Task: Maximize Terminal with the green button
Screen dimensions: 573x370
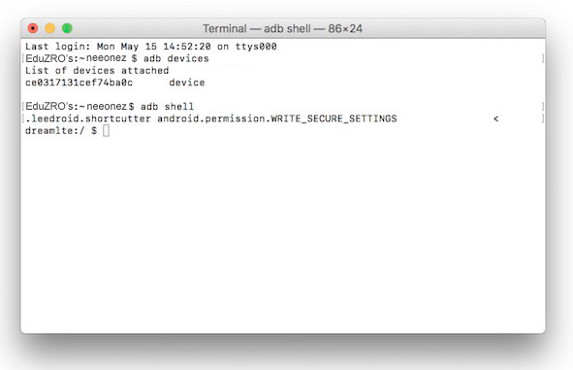Action: pyautogui.click(x=67, y=28)
